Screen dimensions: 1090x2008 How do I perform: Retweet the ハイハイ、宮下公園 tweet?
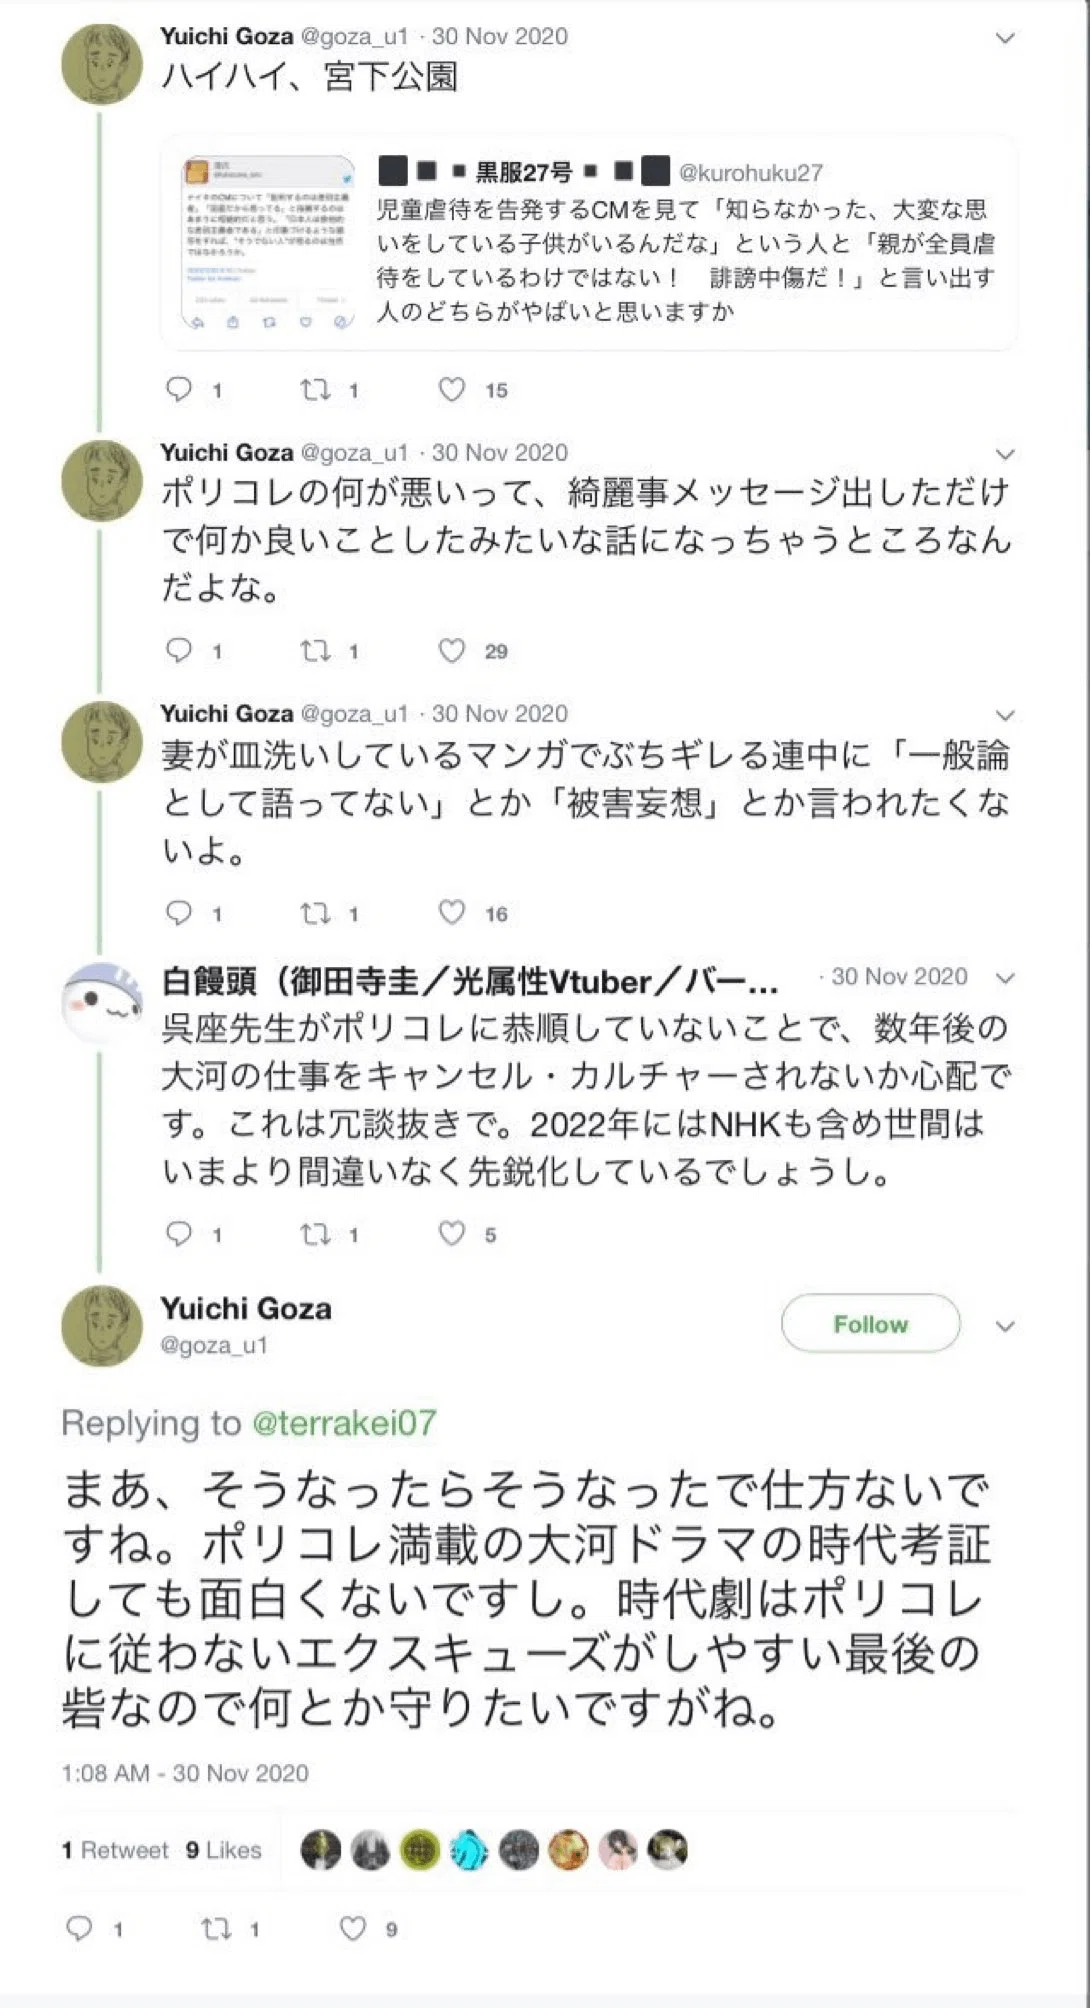pyautogui.click(x=316, y=389)
